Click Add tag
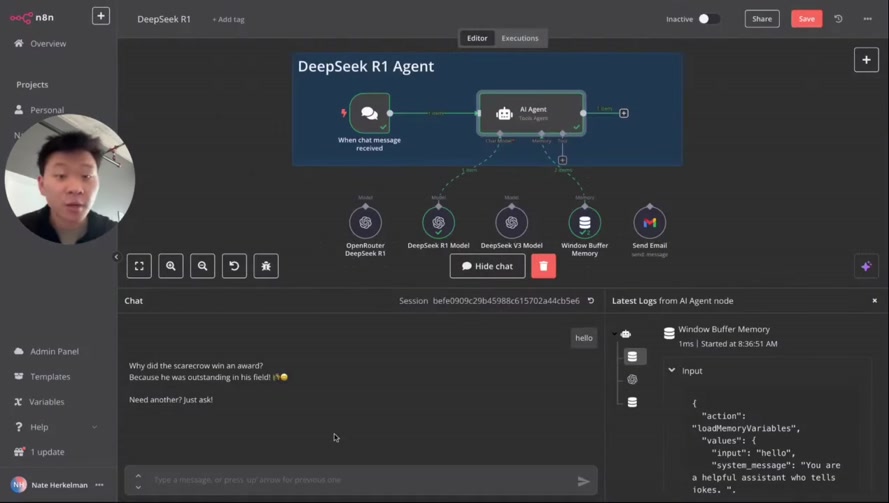 point(228,19)
